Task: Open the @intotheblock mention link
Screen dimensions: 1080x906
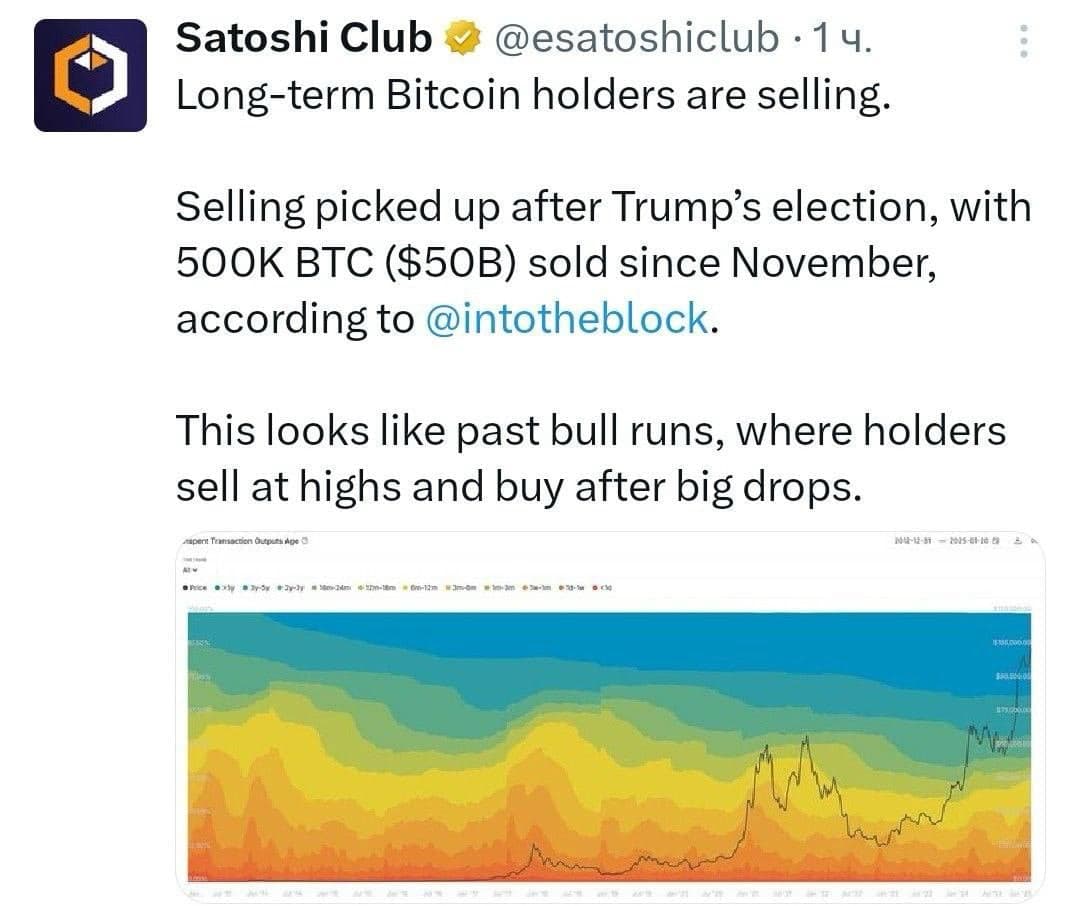Action: pyautogui.click(x=567, y=319)
